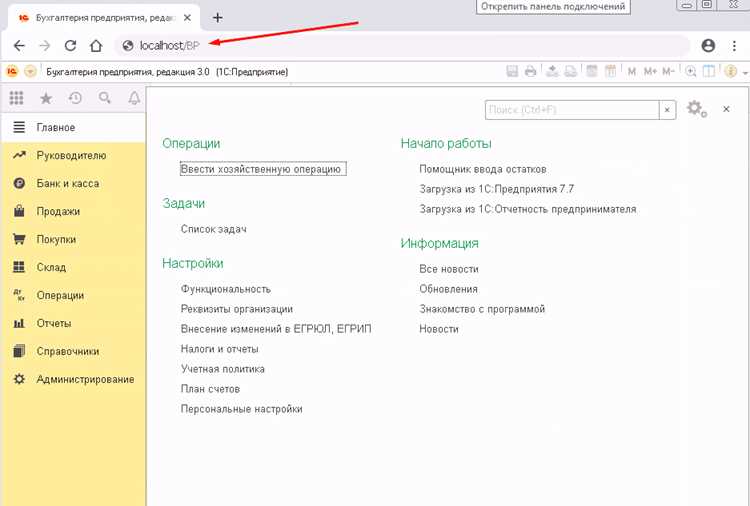Open Внесение изменений в ЕГРЮЛ, ЕГРИП
The image size is (750, 506).
pyautogui.click(x=276, y=329)
